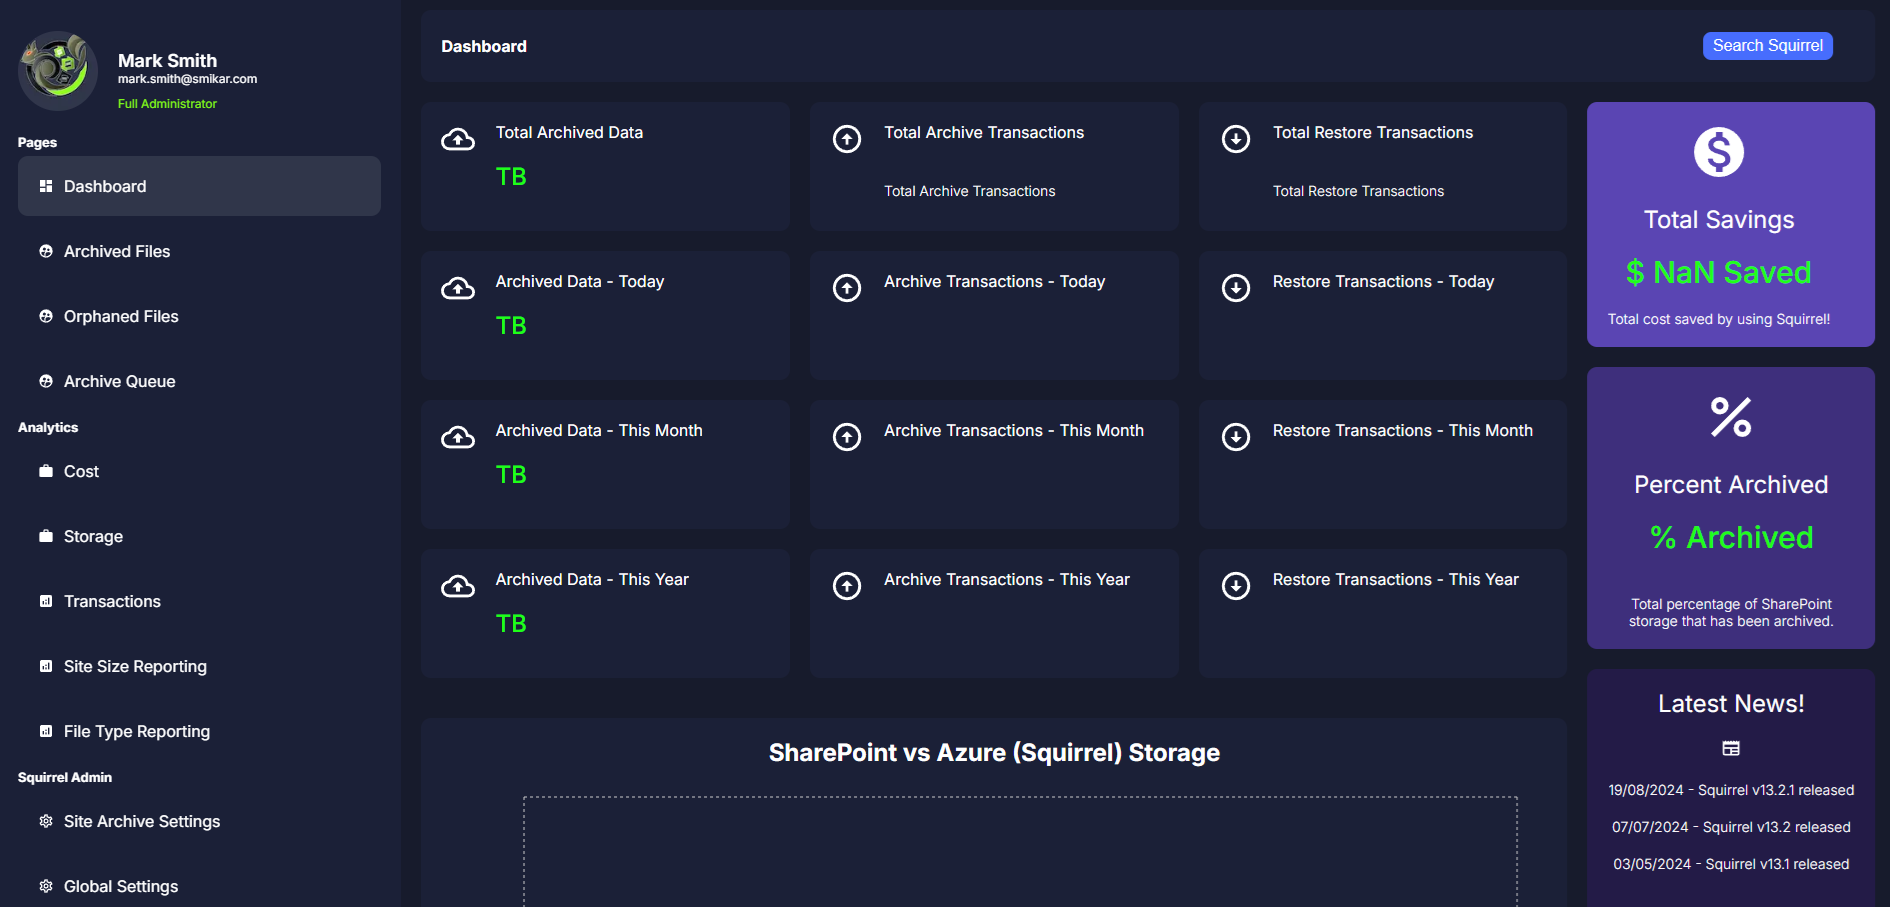Open Site Archive Settings
1890x907 pixels.
pos(142,821)
